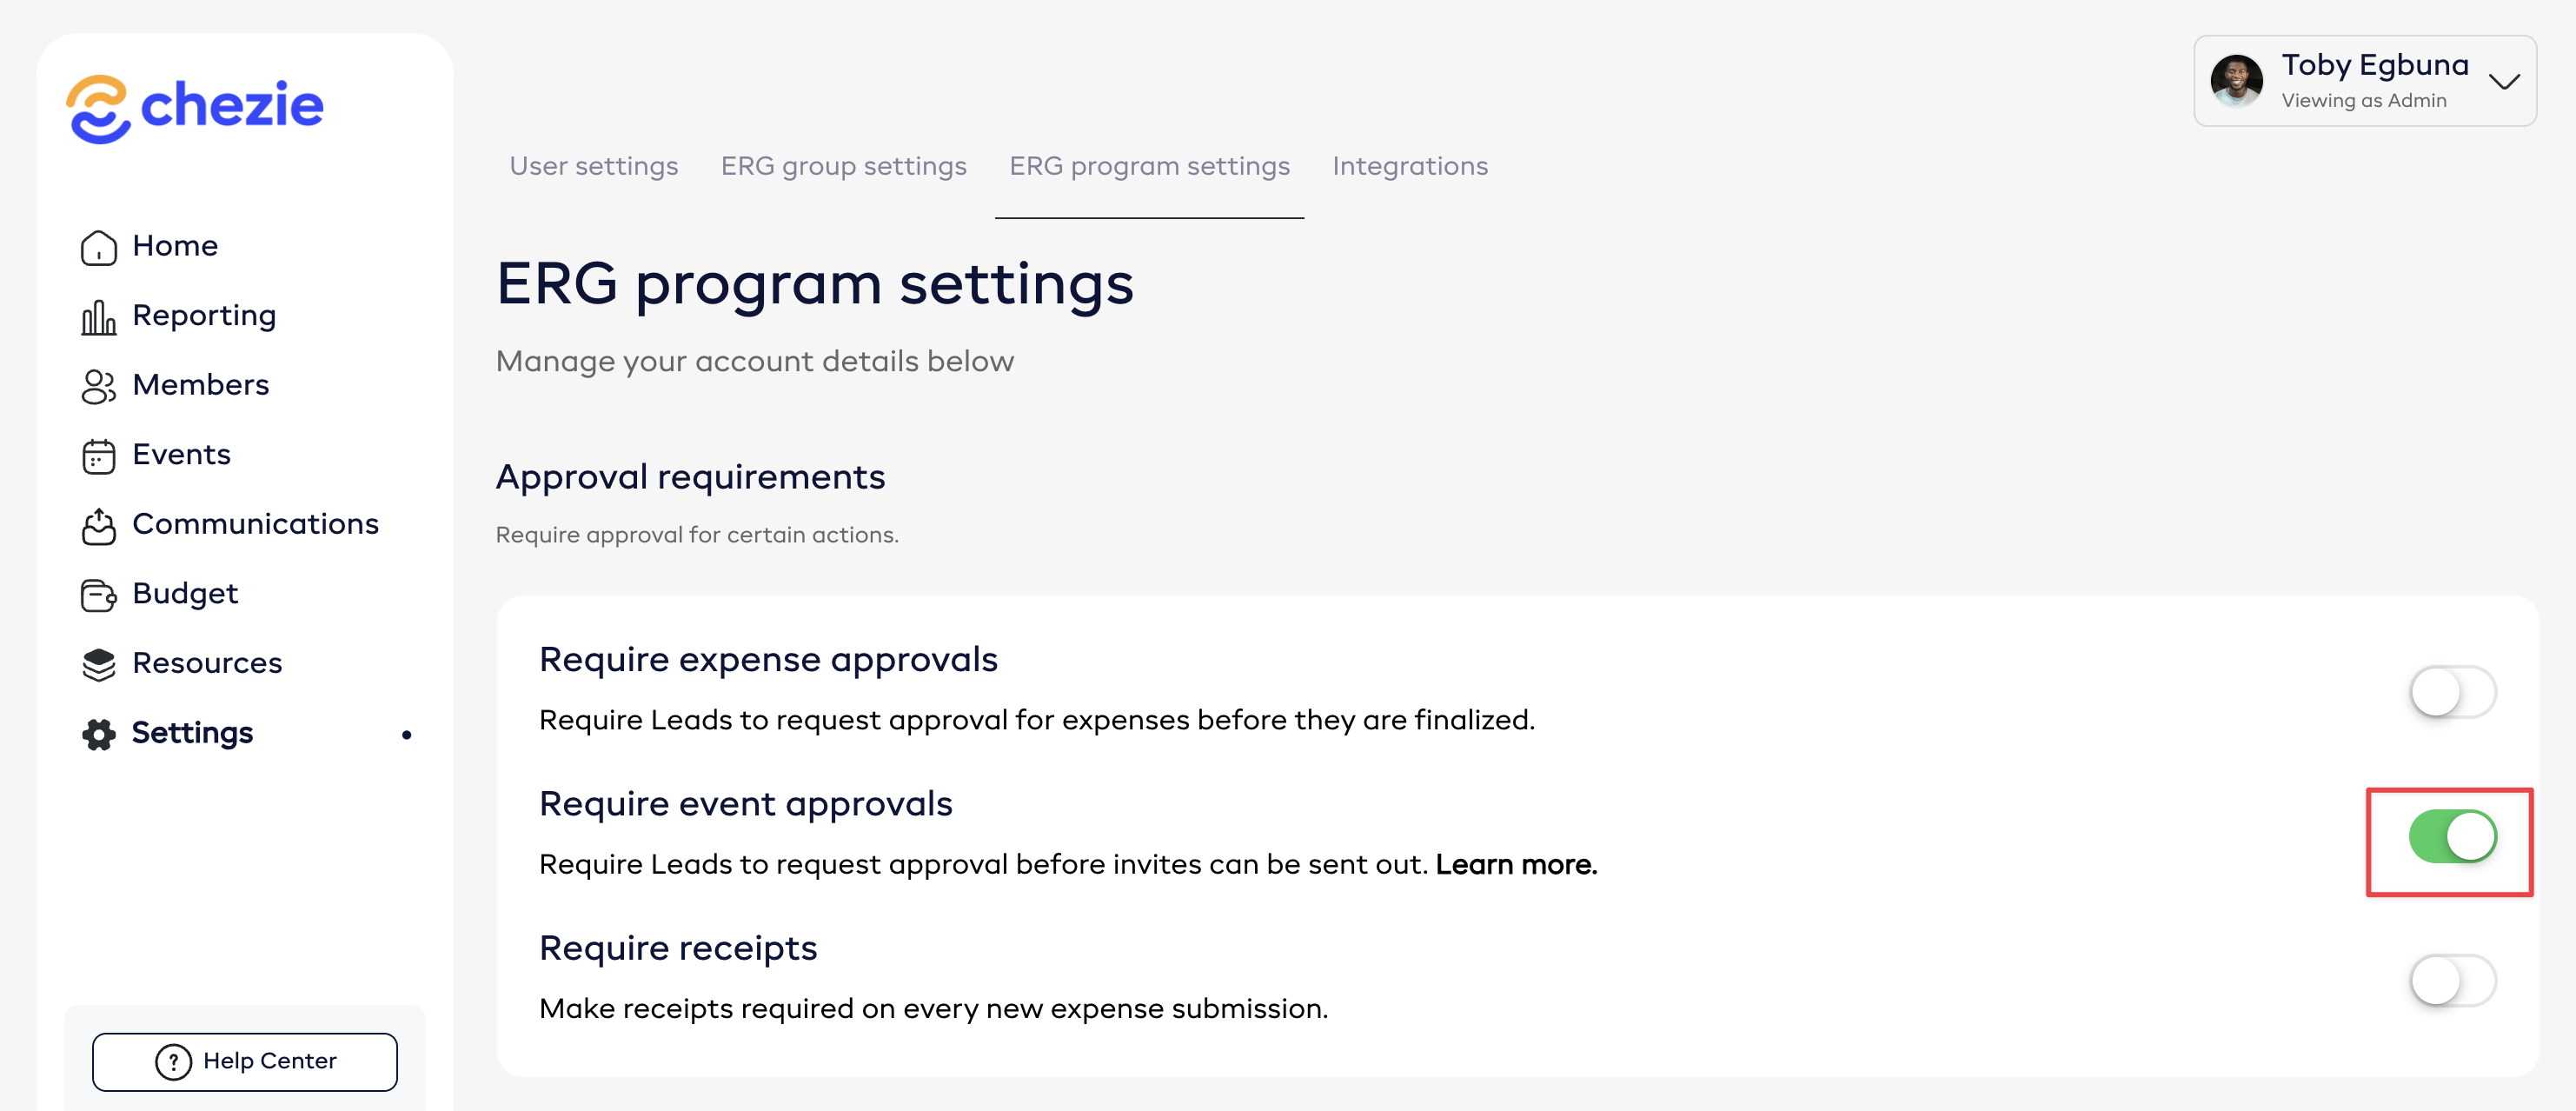This screenshot has width=2576, height=1111.
Task: Click the Home house icon
Action: [98, 247]
